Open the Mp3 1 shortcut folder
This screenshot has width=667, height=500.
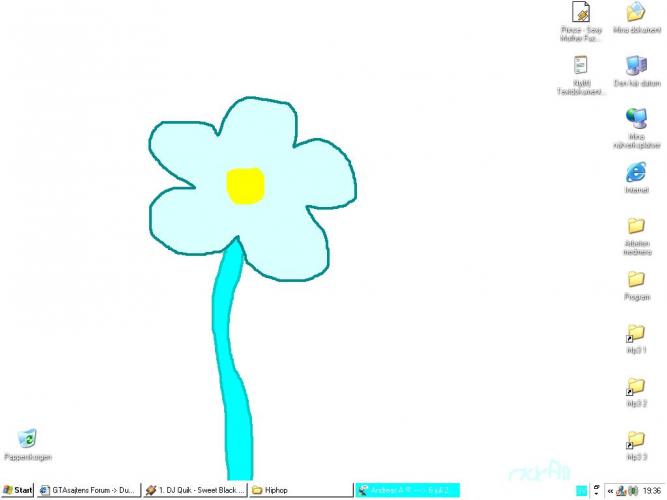[x=636, y=333]
